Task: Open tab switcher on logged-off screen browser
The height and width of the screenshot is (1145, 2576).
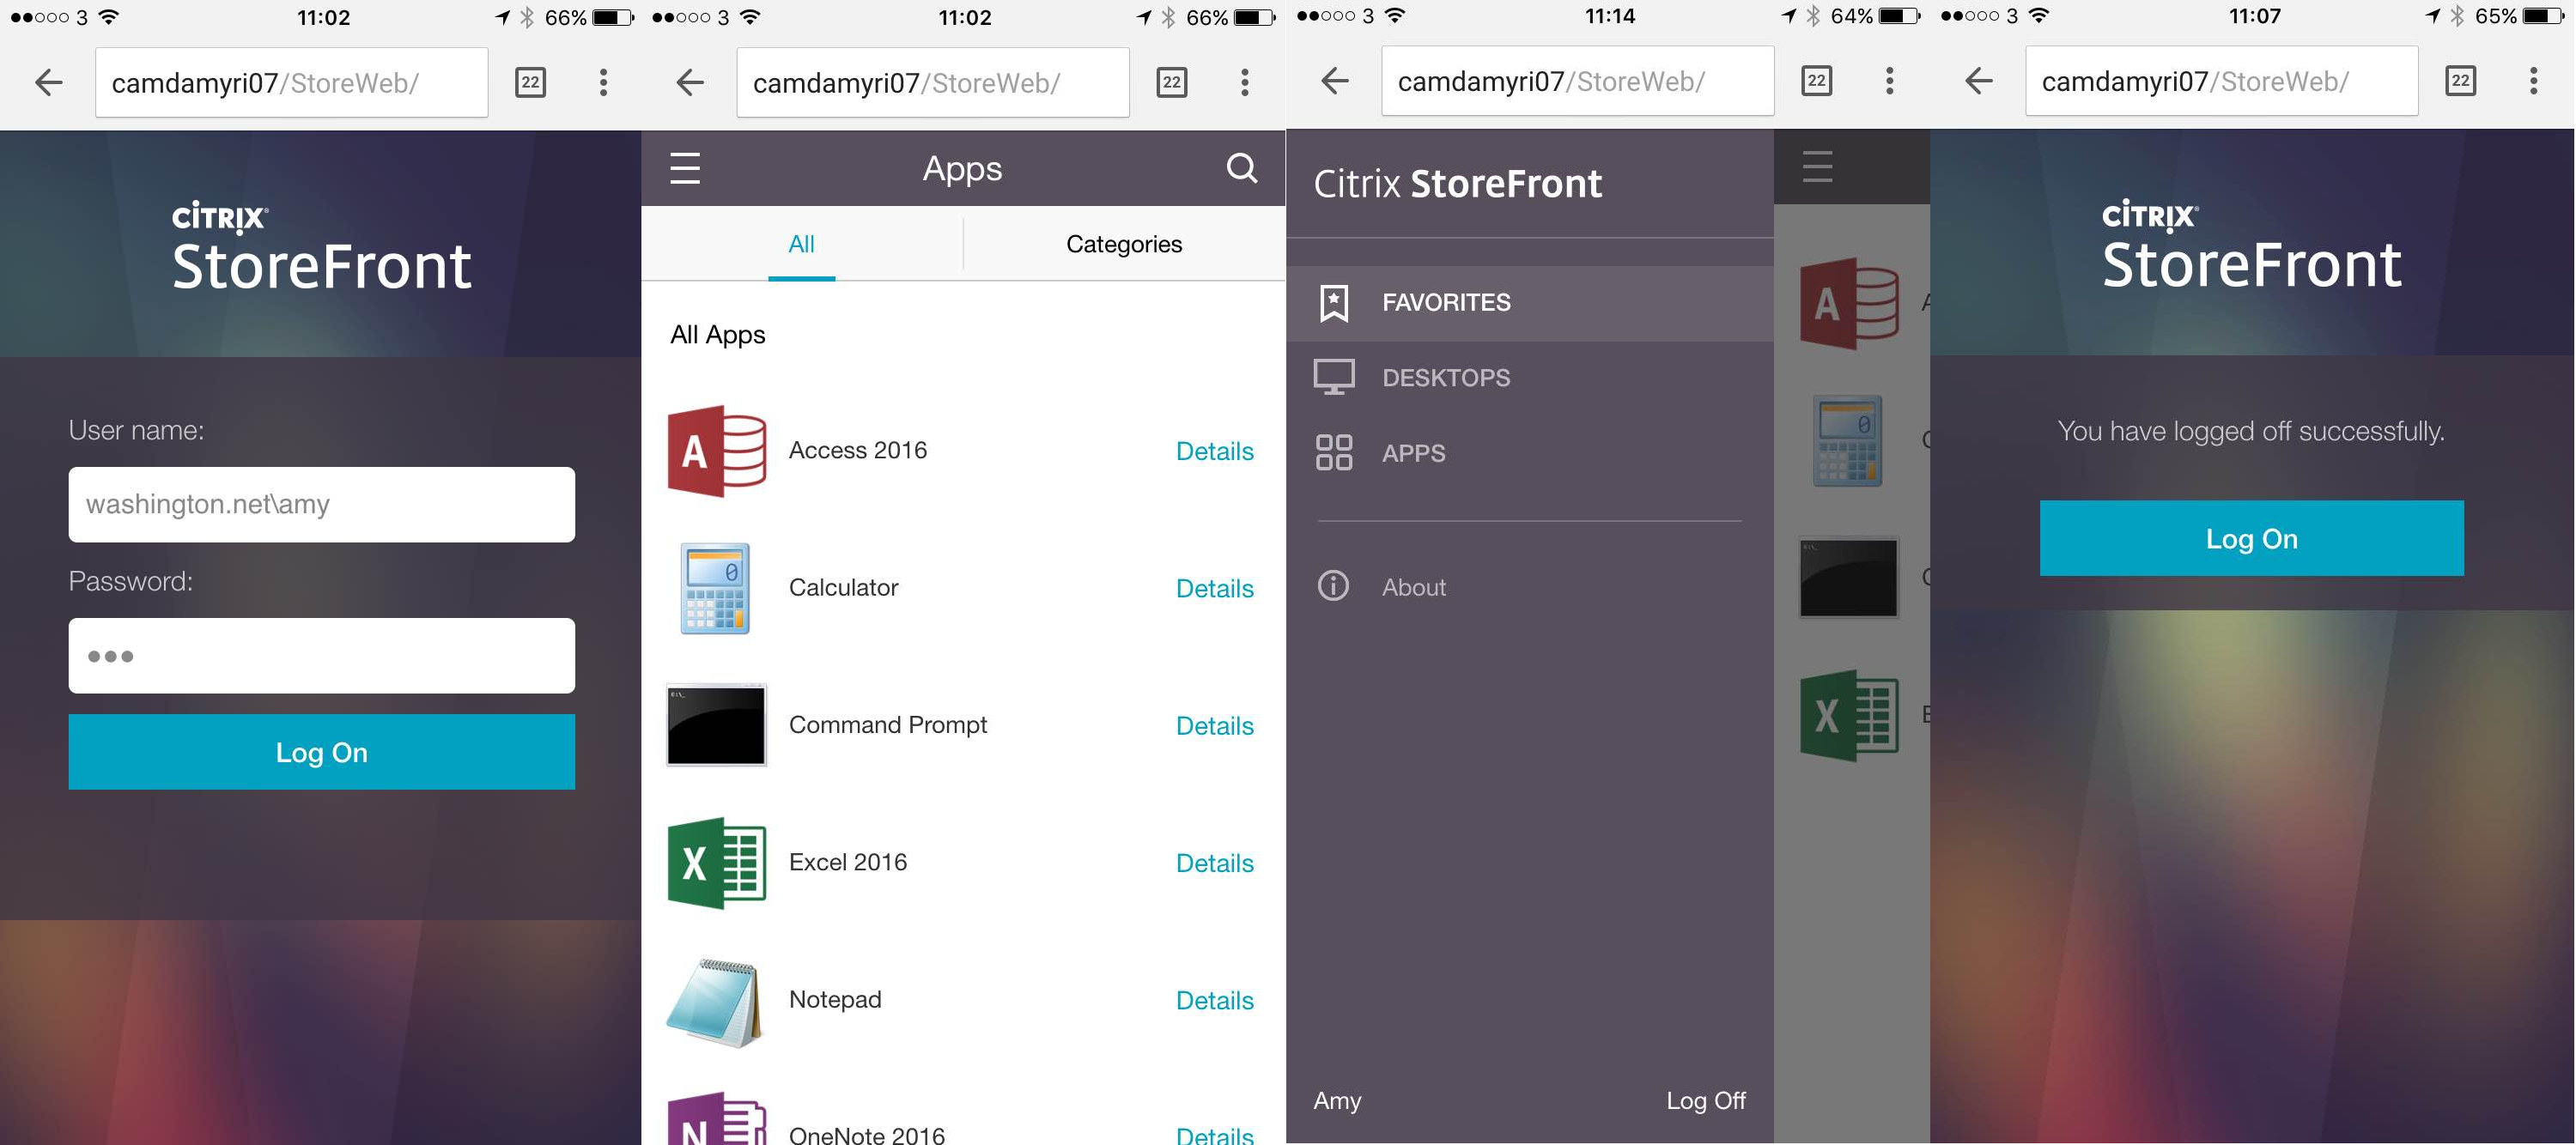Action: click(2461, 80)
